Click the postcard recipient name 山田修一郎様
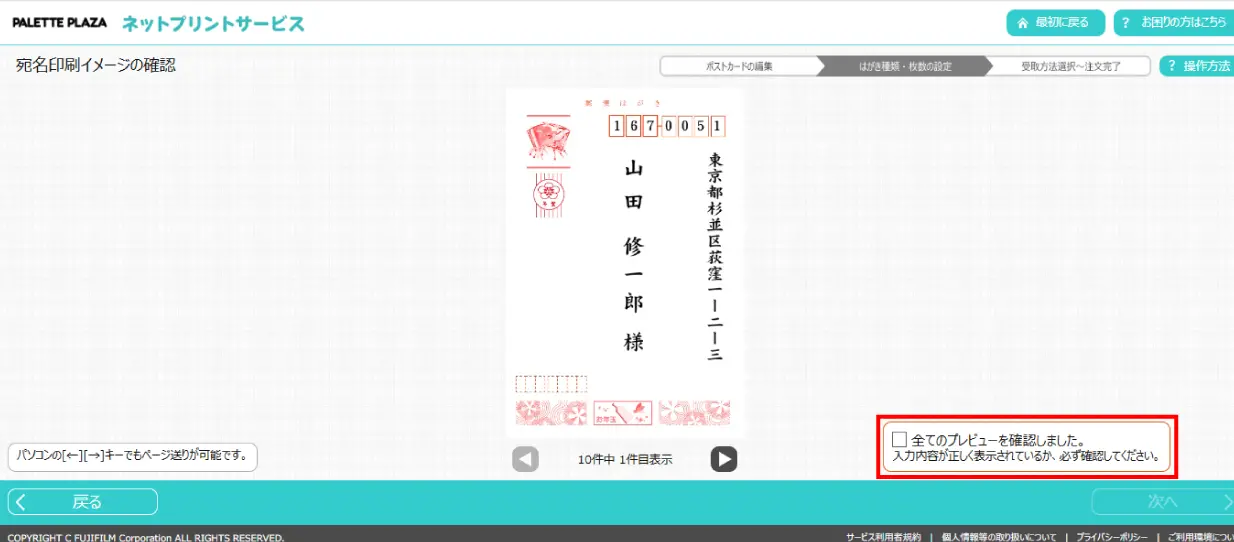1234x542 pixels. coord(634,255)
